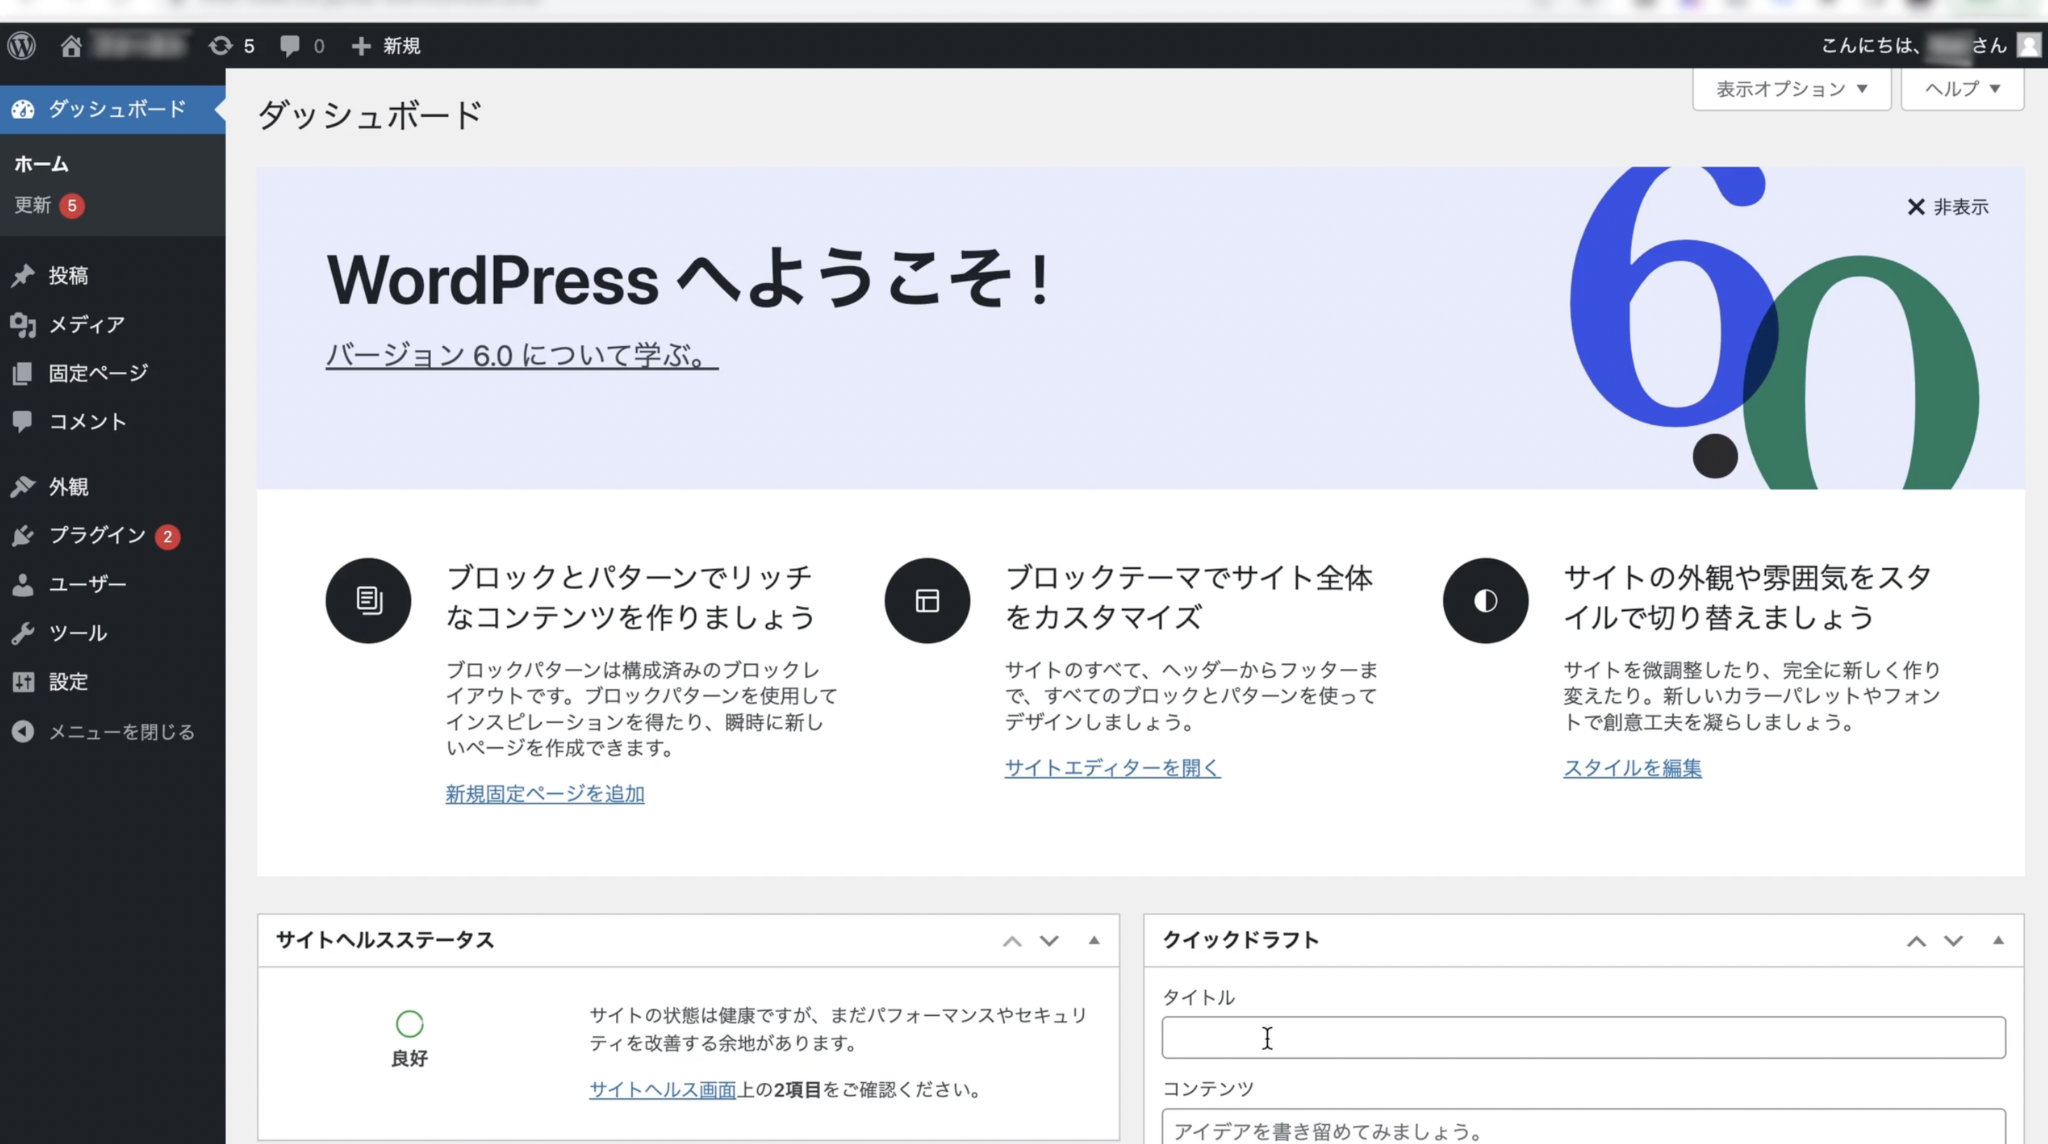This screenshot has width=2048, height=1144.
Task: Visit site via the home icon
Action: click(71, 46)
